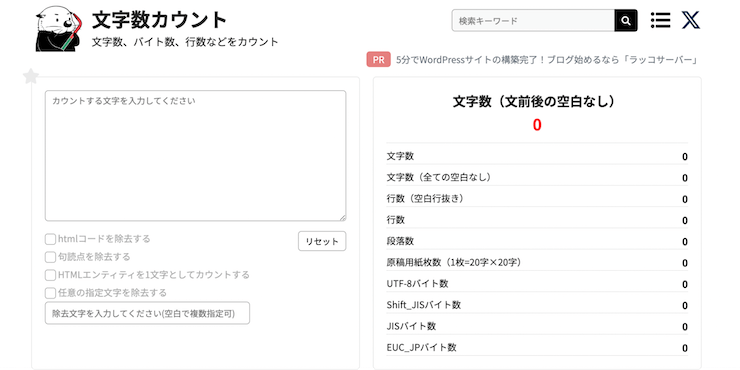Screen dimensions: 740x370
Task: Click the 原稿用紙枚数 row label
Action: pos(454,262)
